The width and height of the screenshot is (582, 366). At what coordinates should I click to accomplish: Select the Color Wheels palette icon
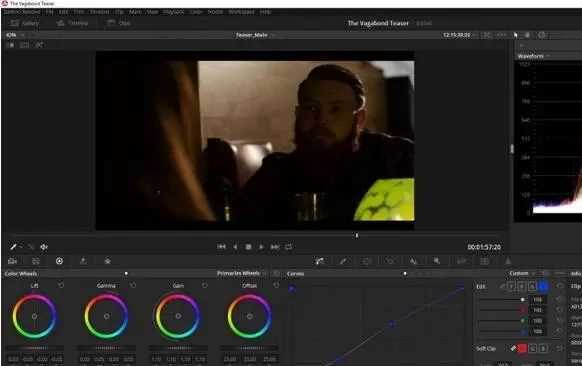click(x=59, y=261)
